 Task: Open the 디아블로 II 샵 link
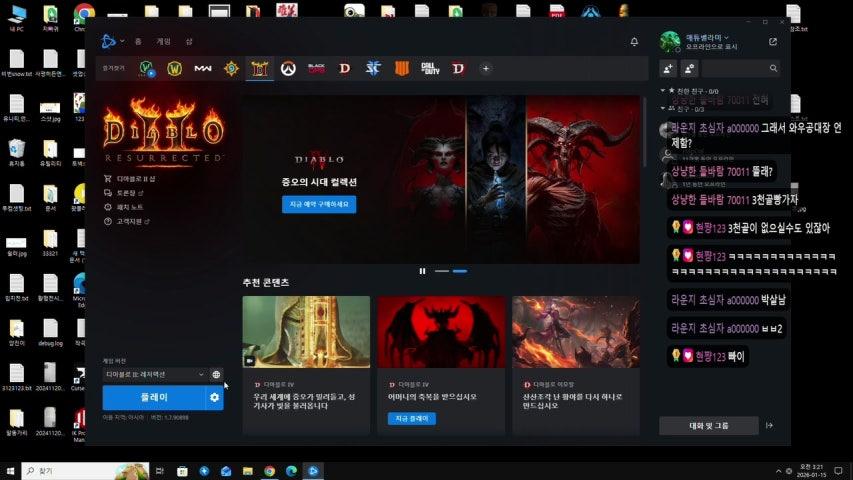pos(136,179)
